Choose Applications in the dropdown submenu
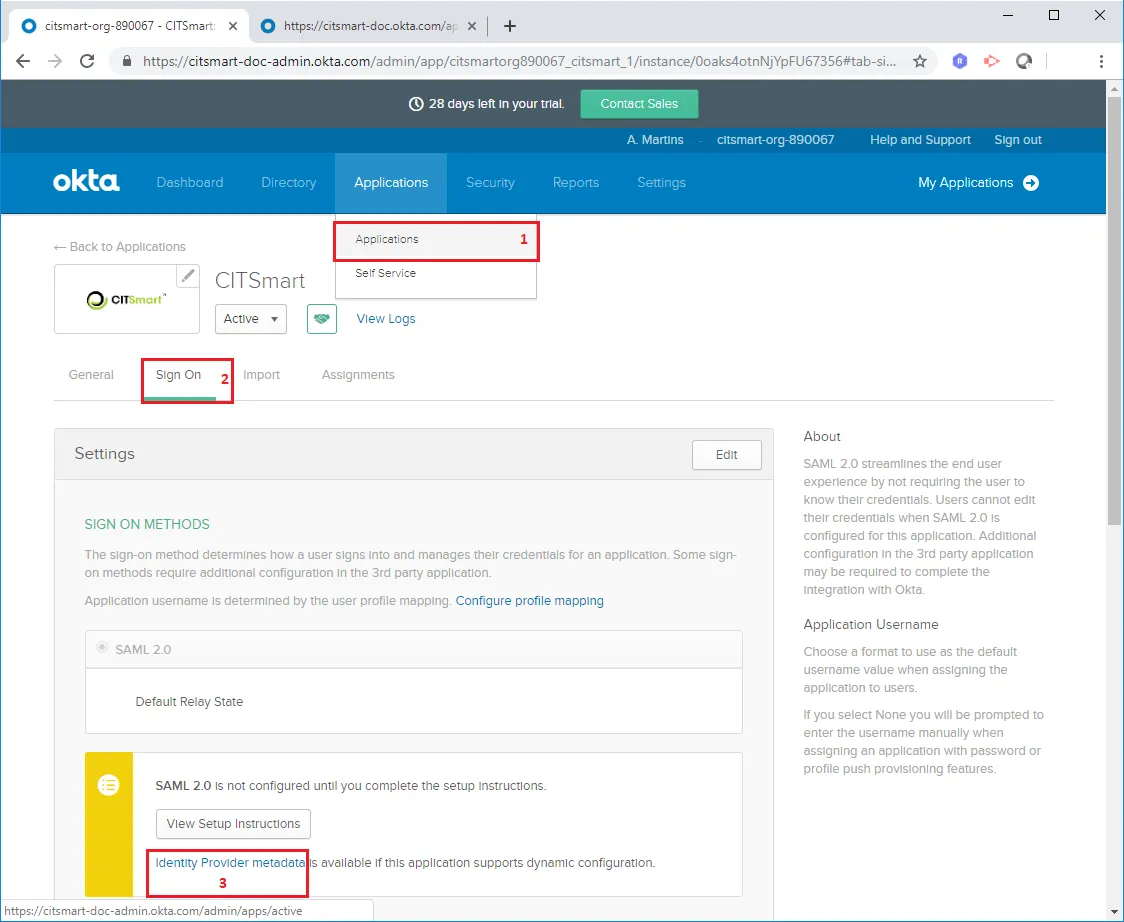 pos(387,239)
